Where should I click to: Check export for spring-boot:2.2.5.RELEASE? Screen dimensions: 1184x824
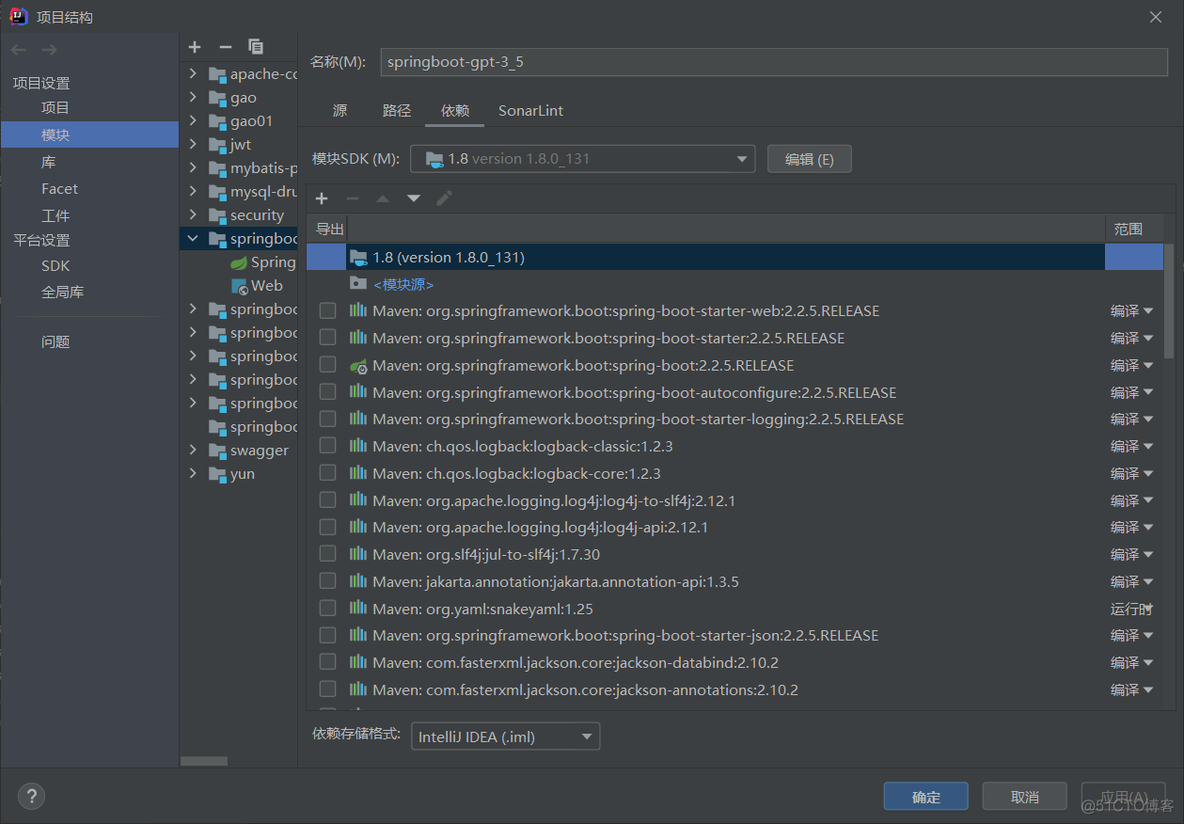click(x=328, y=365)
